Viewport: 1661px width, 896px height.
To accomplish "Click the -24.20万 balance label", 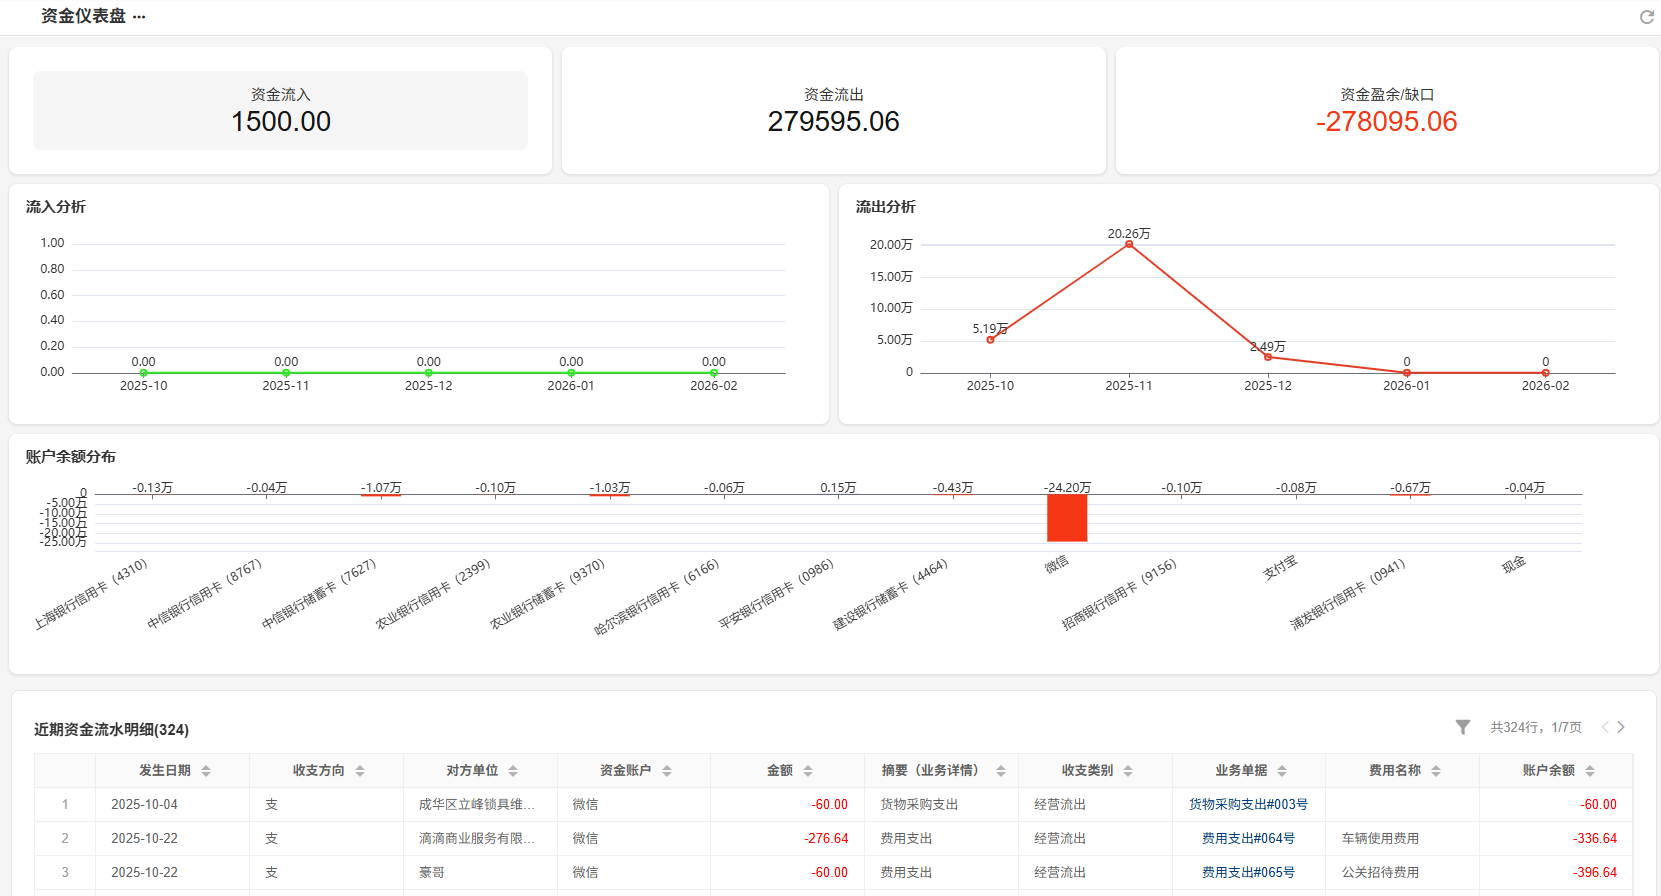I will pyautogui.click(x=1067, y=487).
